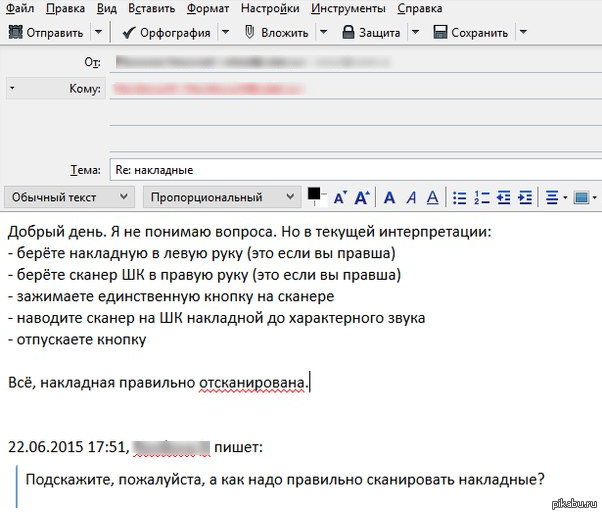
Task: Expand the Сохранить dropdown arrow
Action: [523, 32]
